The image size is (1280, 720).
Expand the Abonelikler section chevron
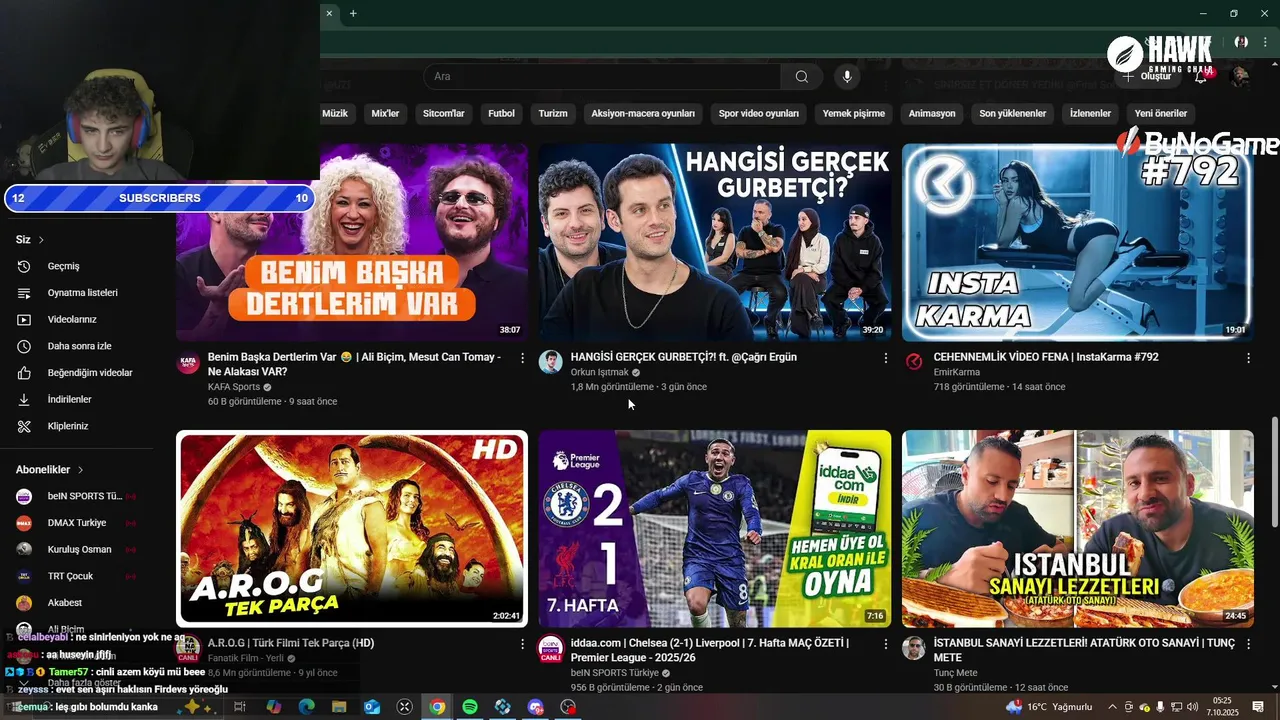pos(80,470)
